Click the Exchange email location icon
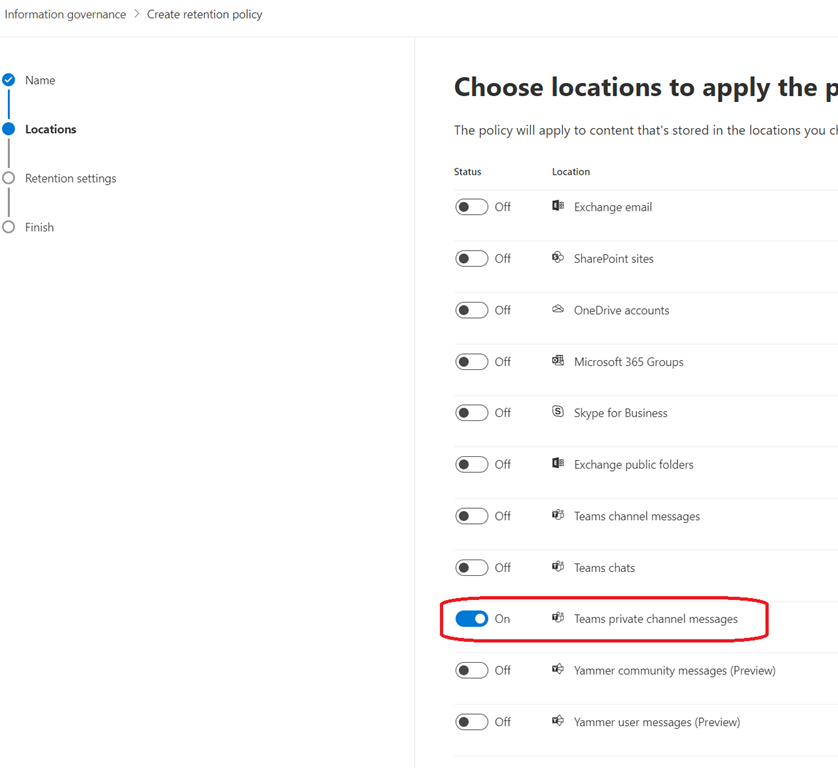Viewport: 838px width, 768px height. [558, 206]
